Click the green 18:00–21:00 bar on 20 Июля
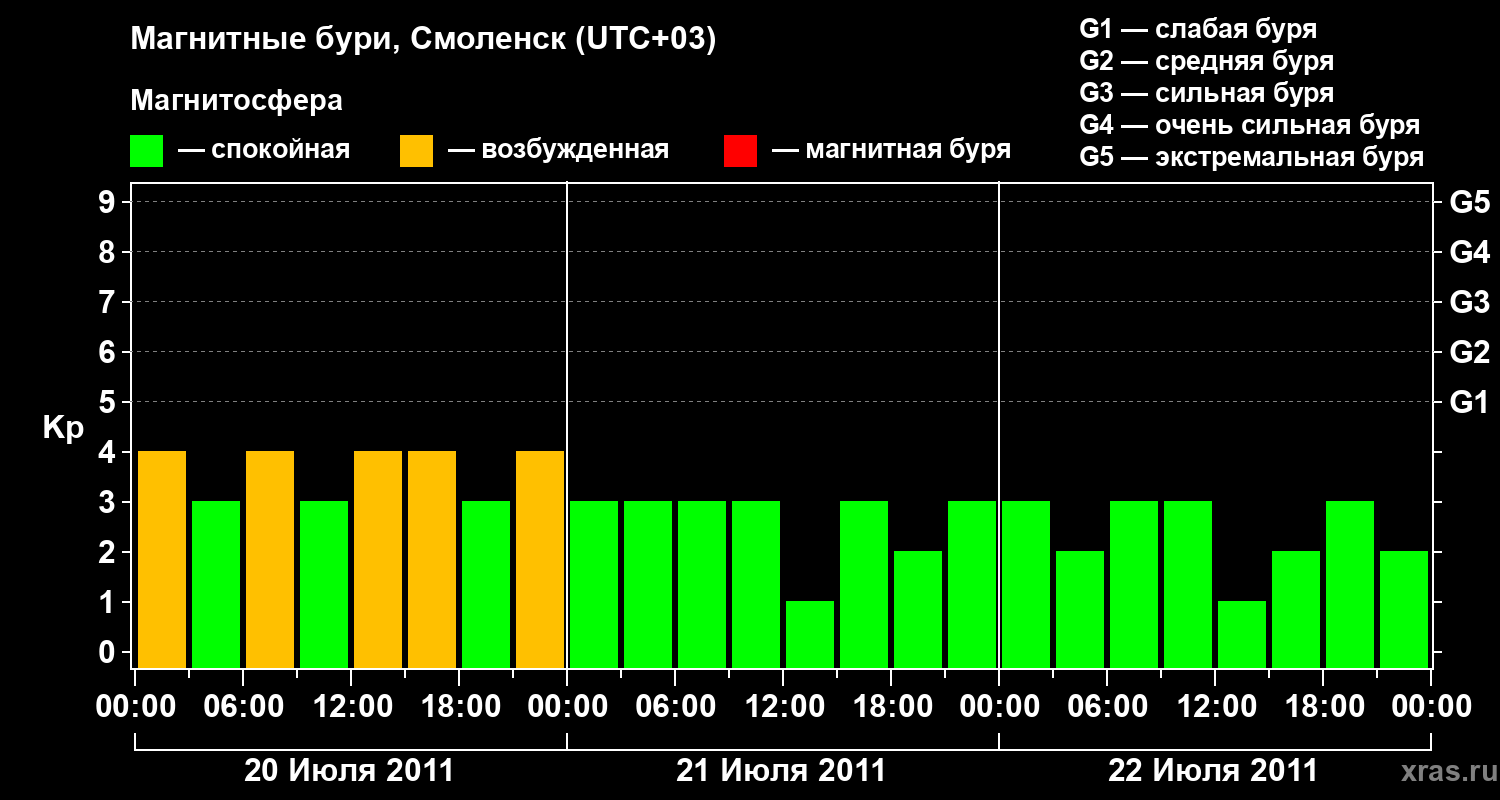 pyautogui.click(x=486, y=584)
